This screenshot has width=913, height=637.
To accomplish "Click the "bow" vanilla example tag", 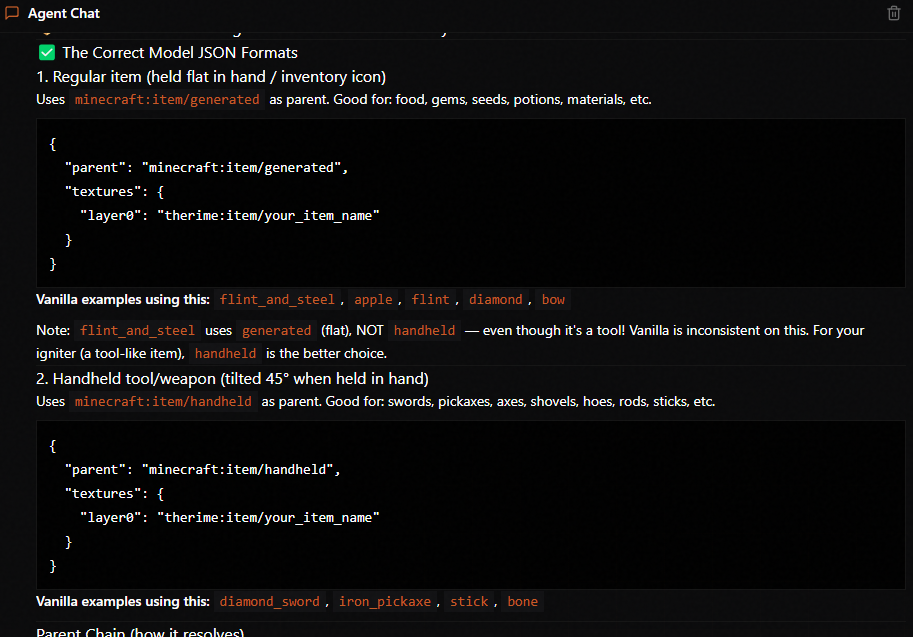I will tap(553, 299).
